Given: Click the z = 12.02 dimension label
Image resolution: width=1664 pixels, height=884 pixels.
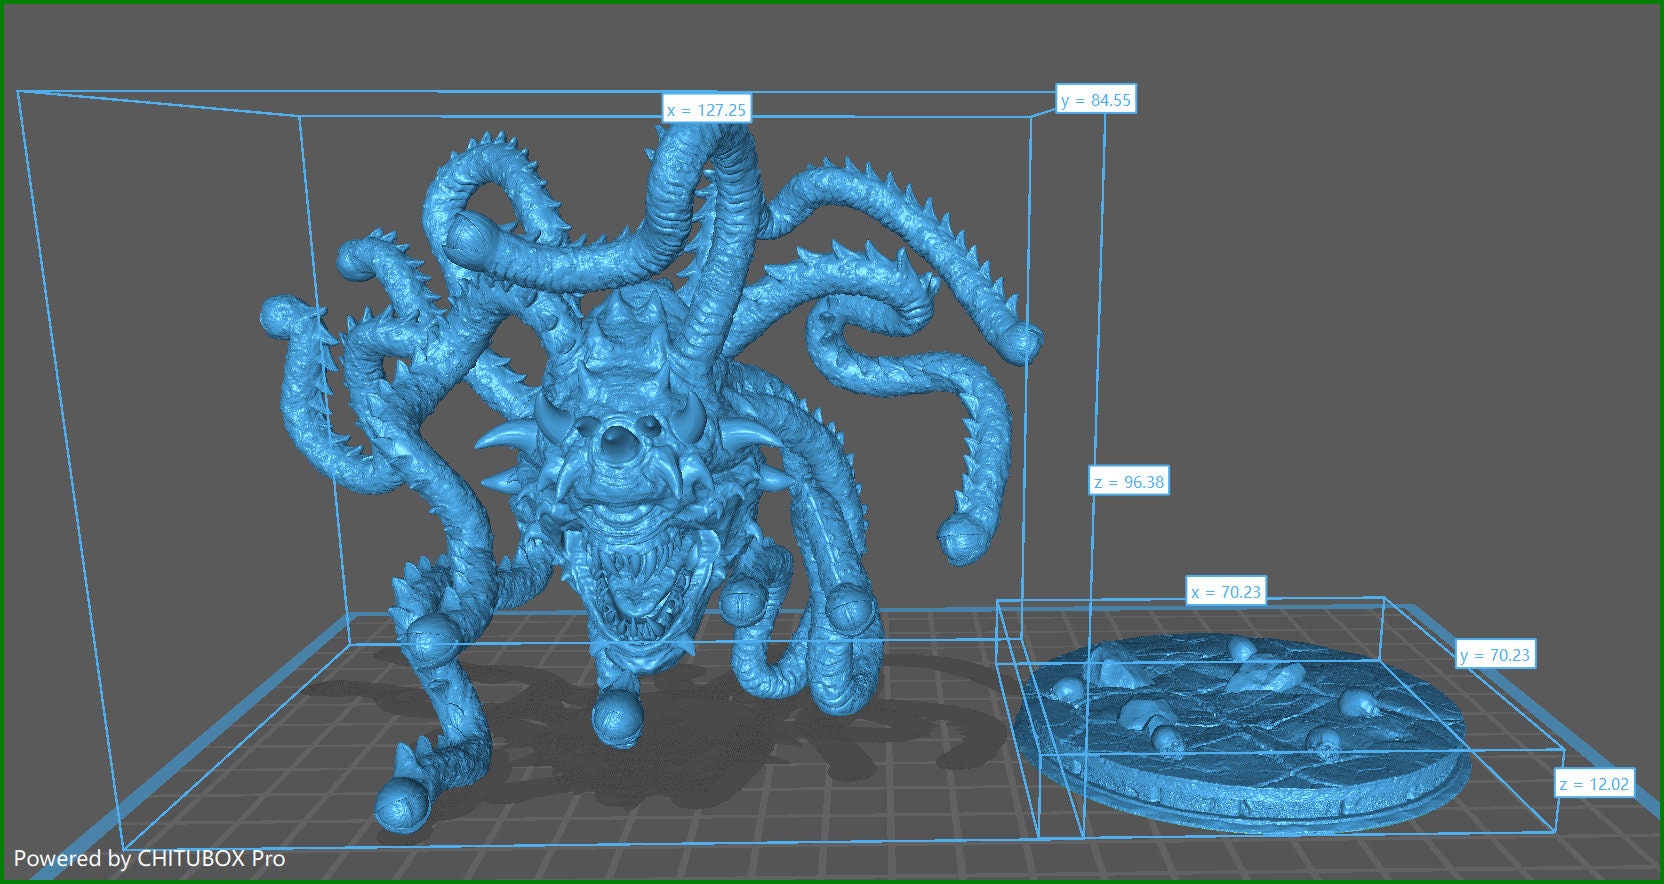Looking at the screenshot, I should pos(1594,784).
